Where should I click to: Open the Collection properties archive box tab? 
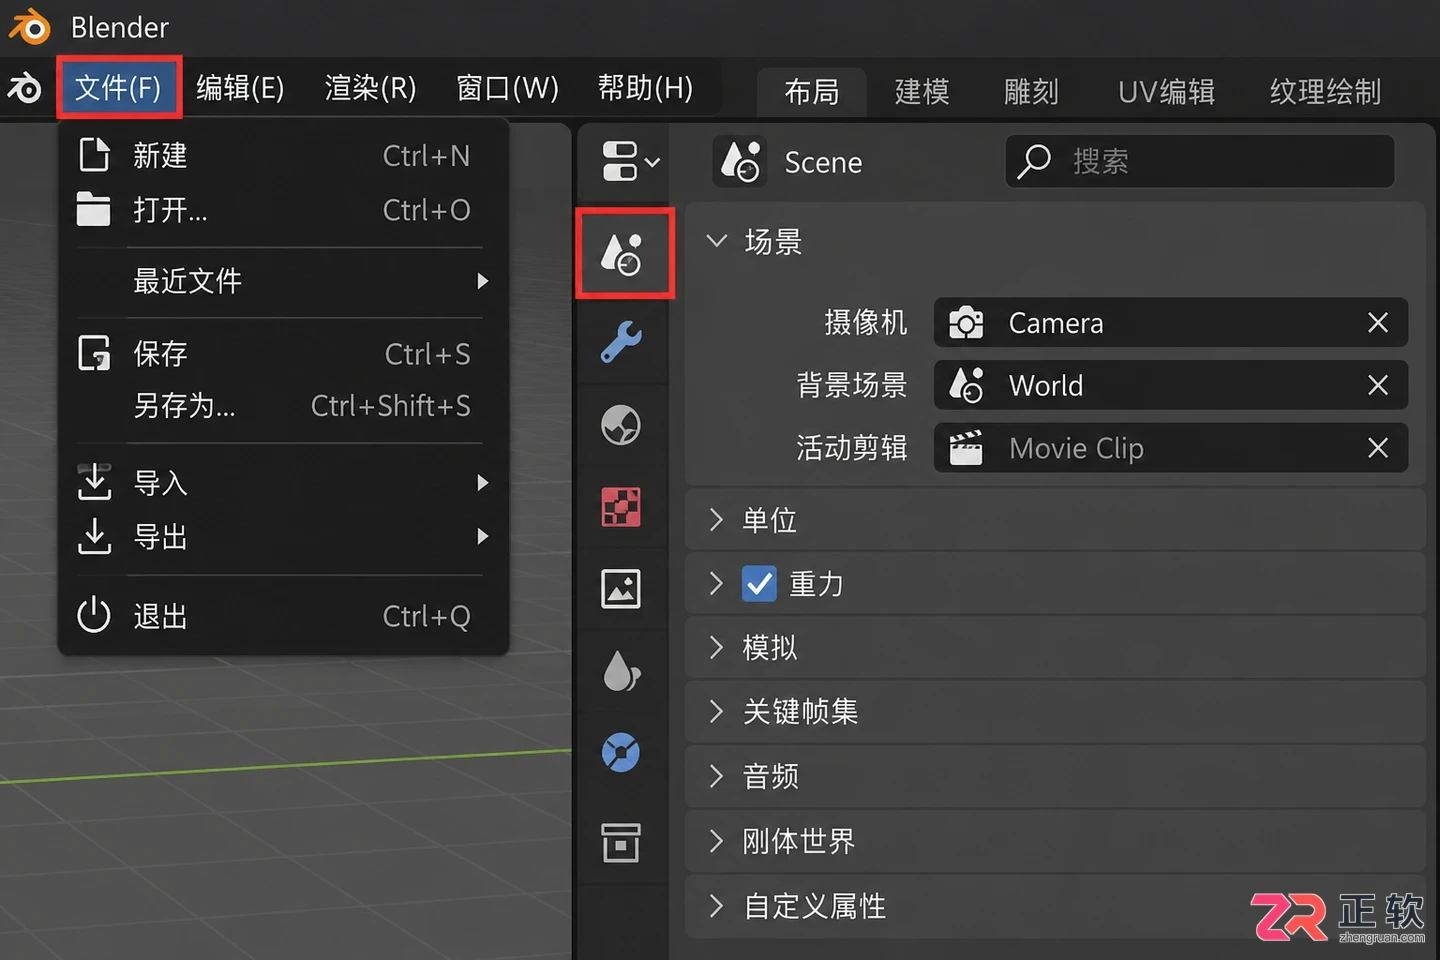621,842
